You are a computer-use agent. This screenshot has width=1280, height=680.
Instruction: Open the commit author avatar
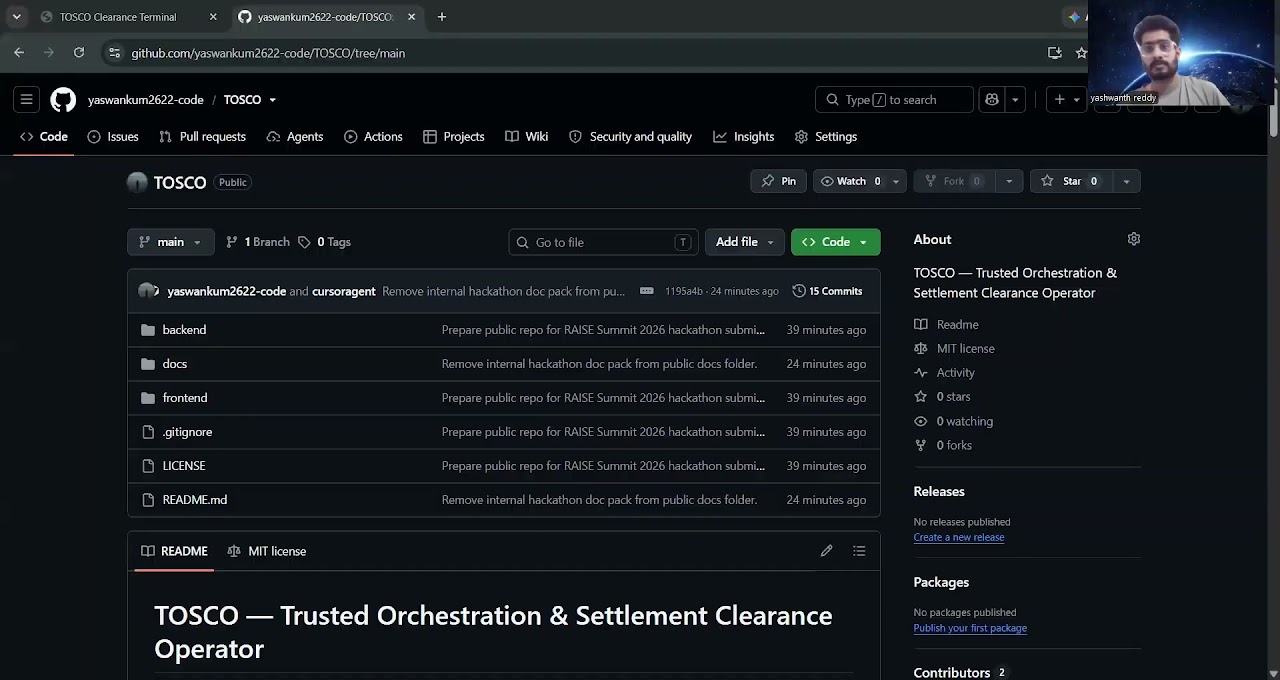tap(149, 291)
